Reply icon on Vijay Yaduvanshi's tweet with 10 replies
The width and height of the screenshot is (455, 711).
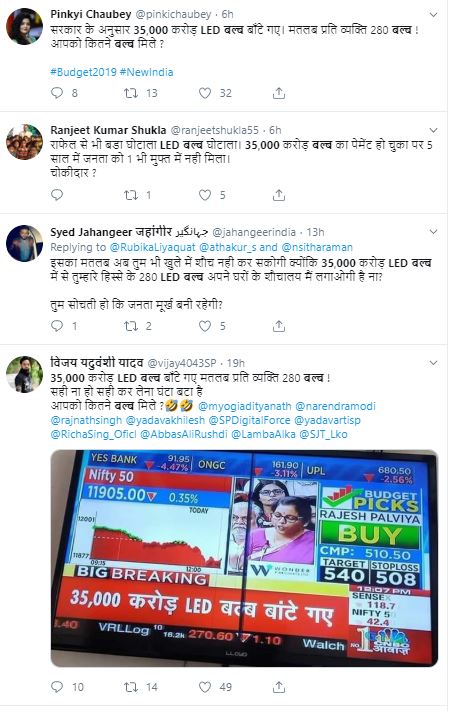click(x=57, y=687)
